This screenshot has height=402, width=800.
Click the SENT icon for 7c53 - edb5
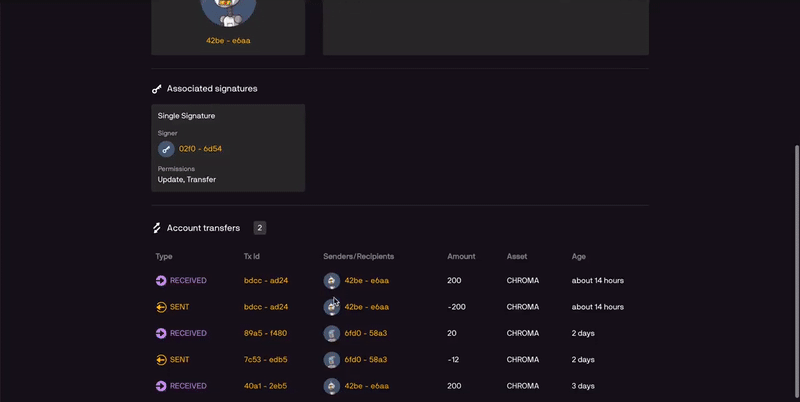click(161, 359)
